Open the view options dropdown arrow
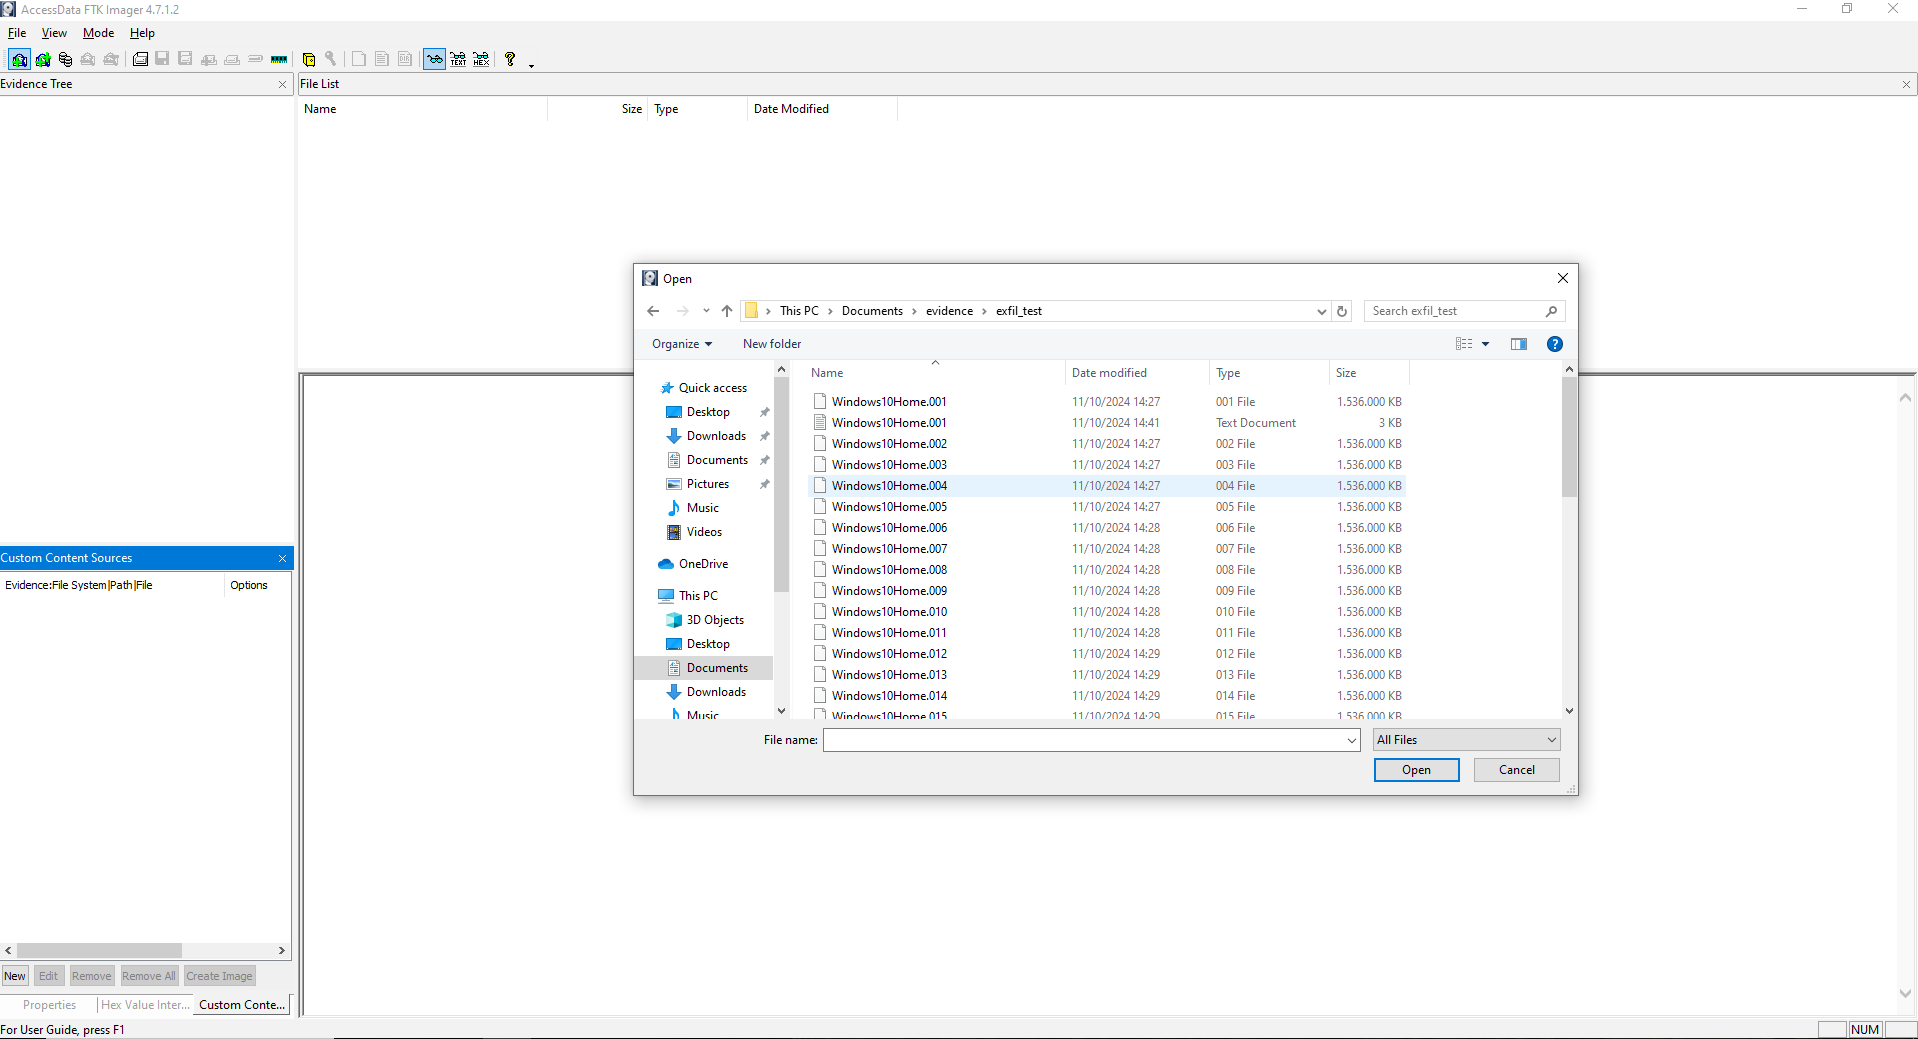 (1485, 344)
